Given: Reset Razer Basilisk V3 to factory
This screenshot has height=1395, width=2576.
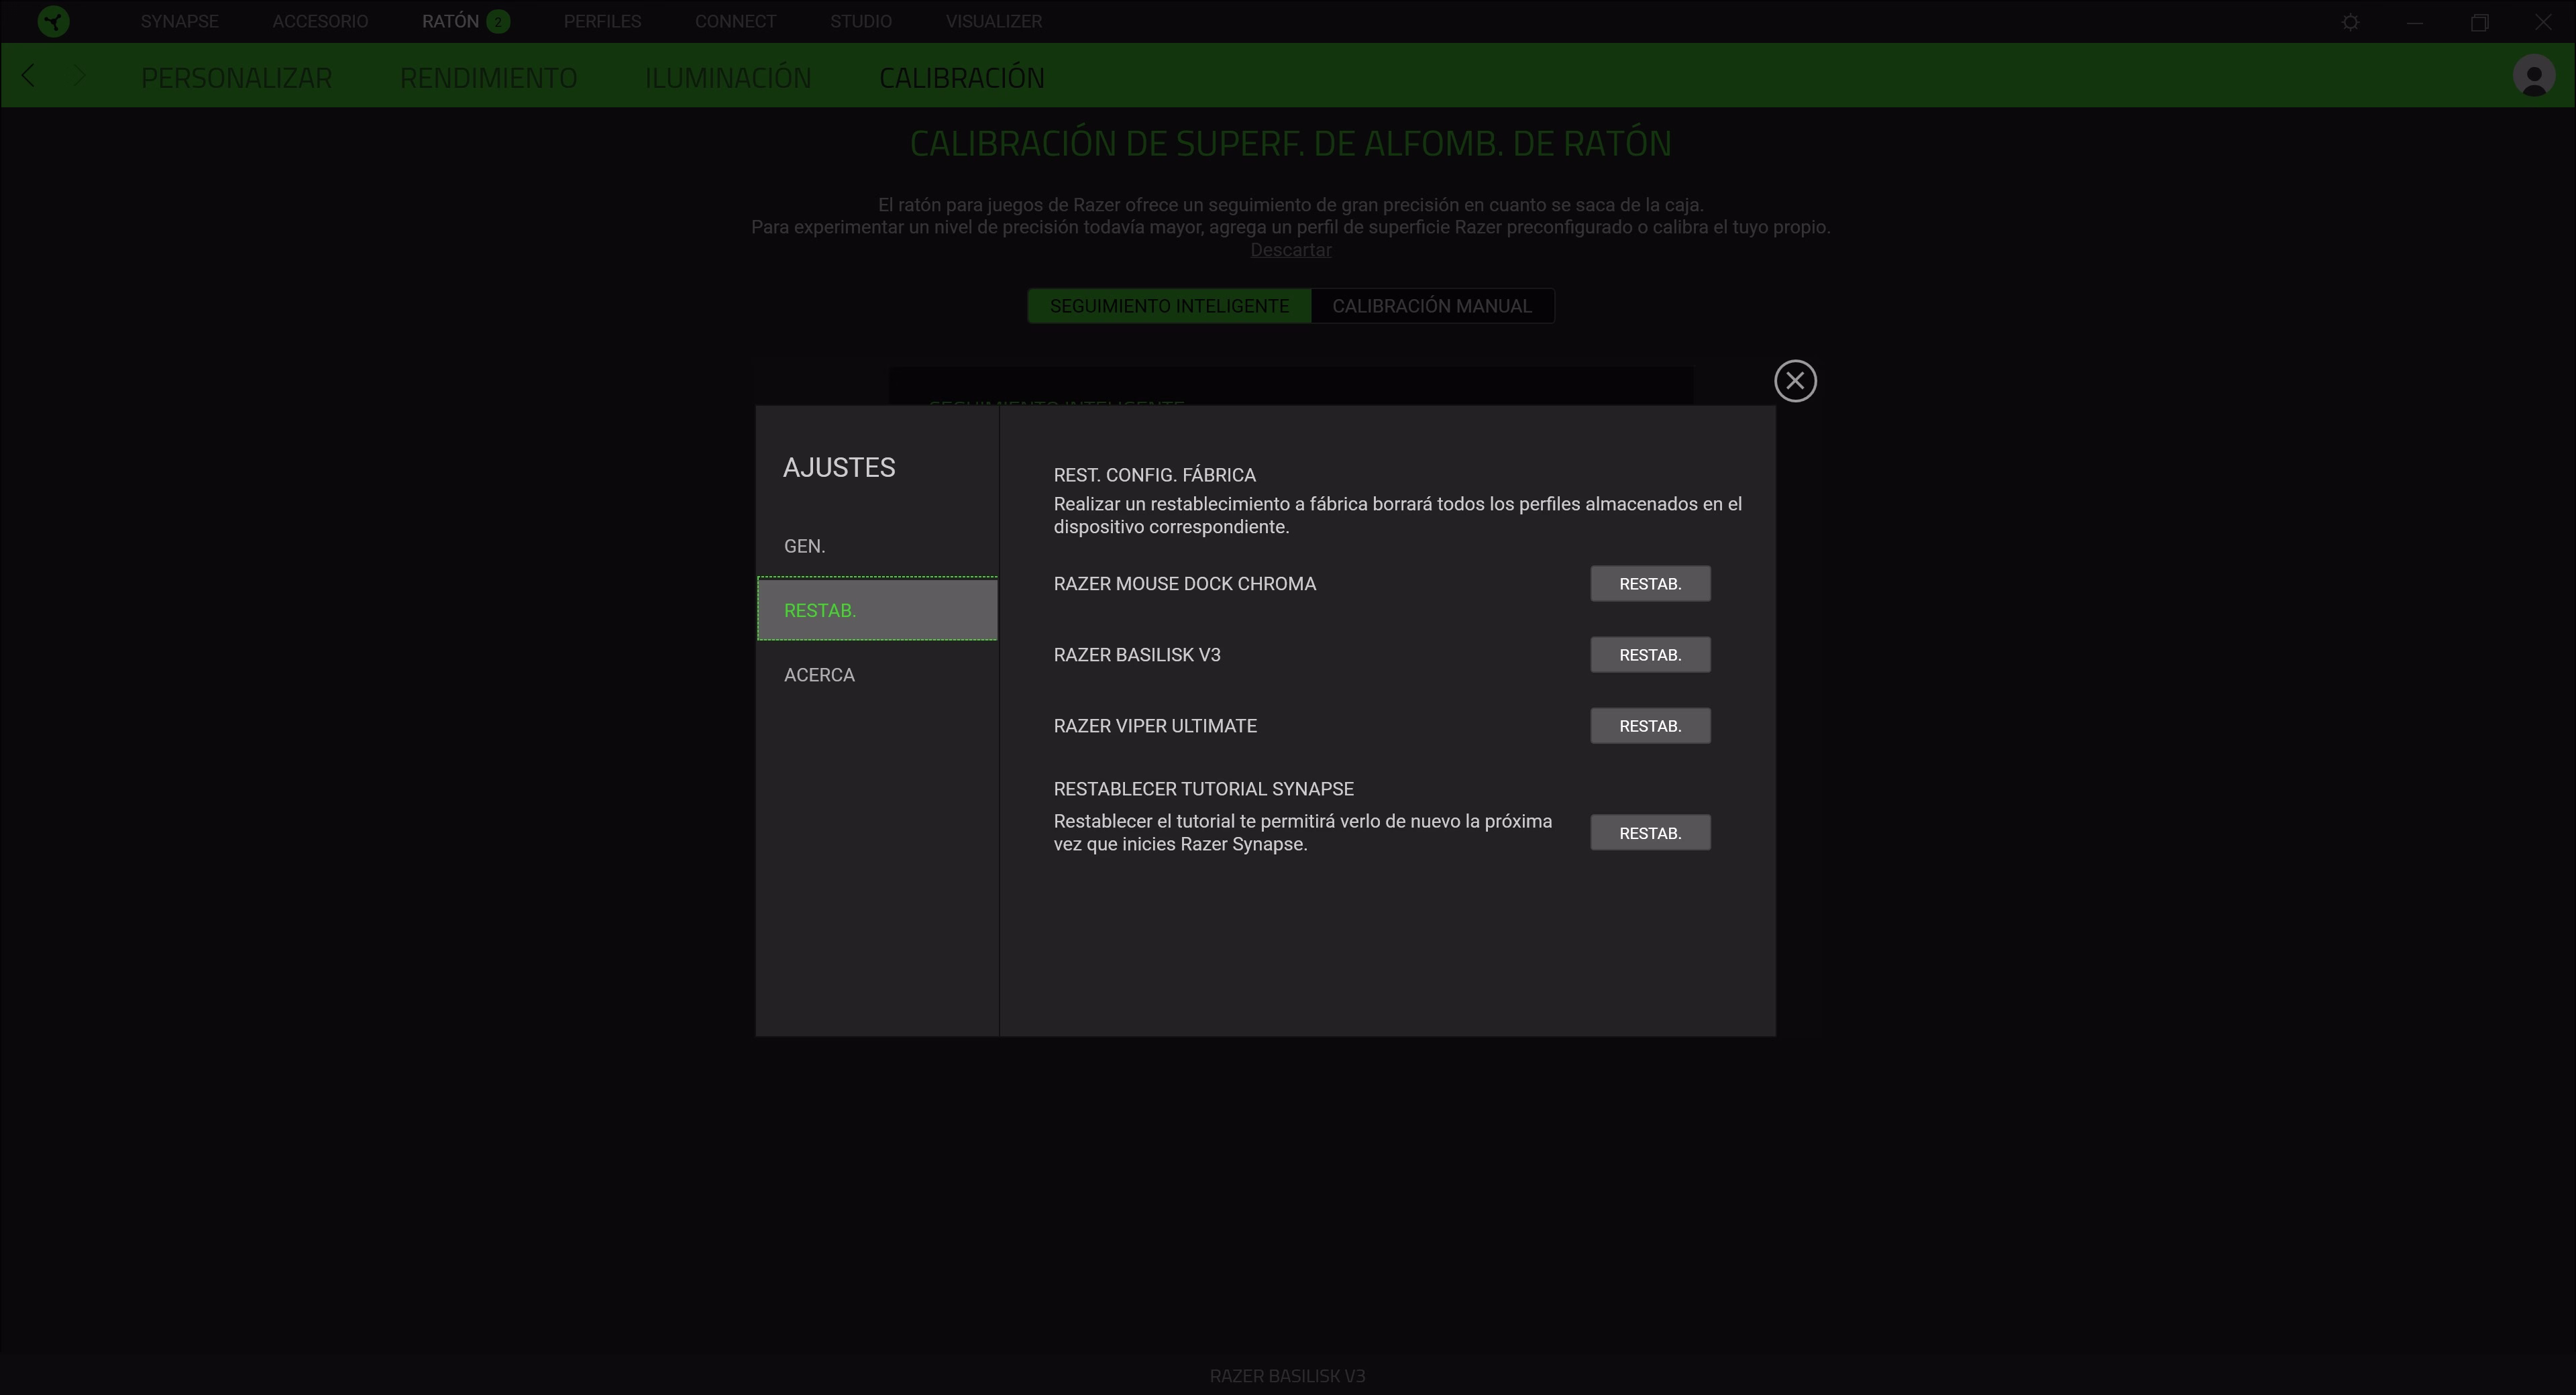Looking at the screenshot, I should tap(1650, 655).
